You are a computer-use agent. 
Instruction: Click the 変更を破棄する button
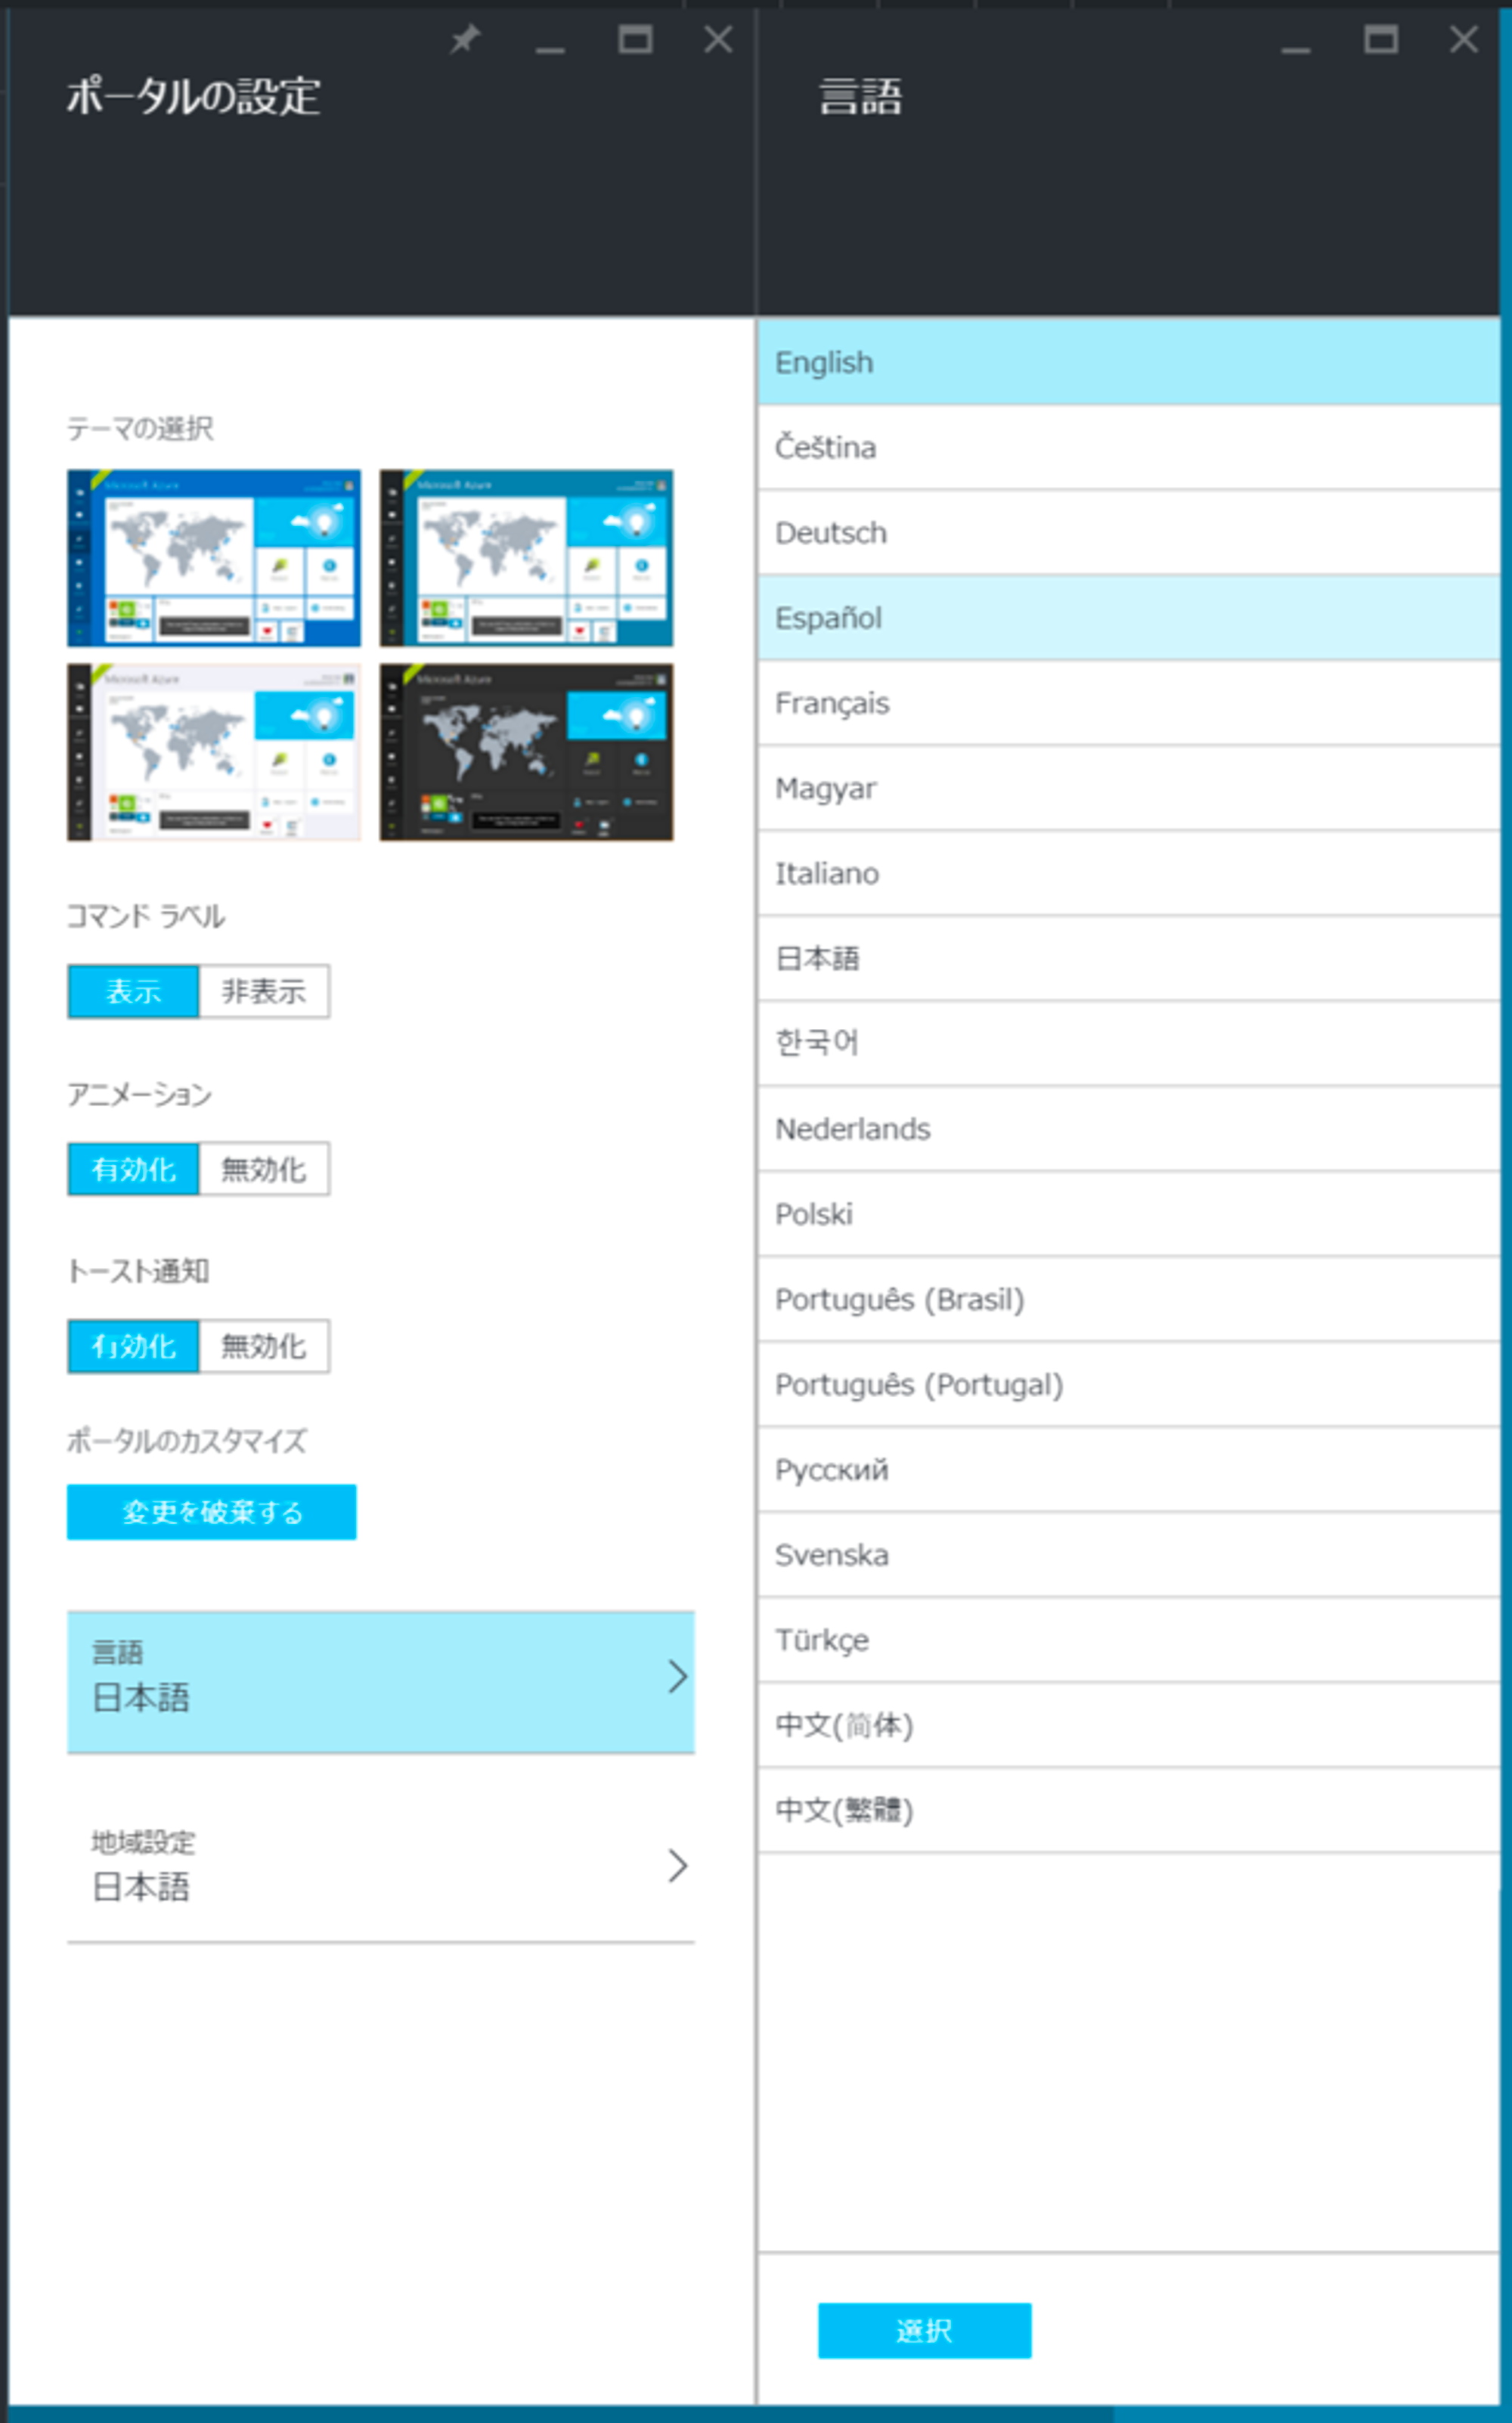(x=211, y=1511)
